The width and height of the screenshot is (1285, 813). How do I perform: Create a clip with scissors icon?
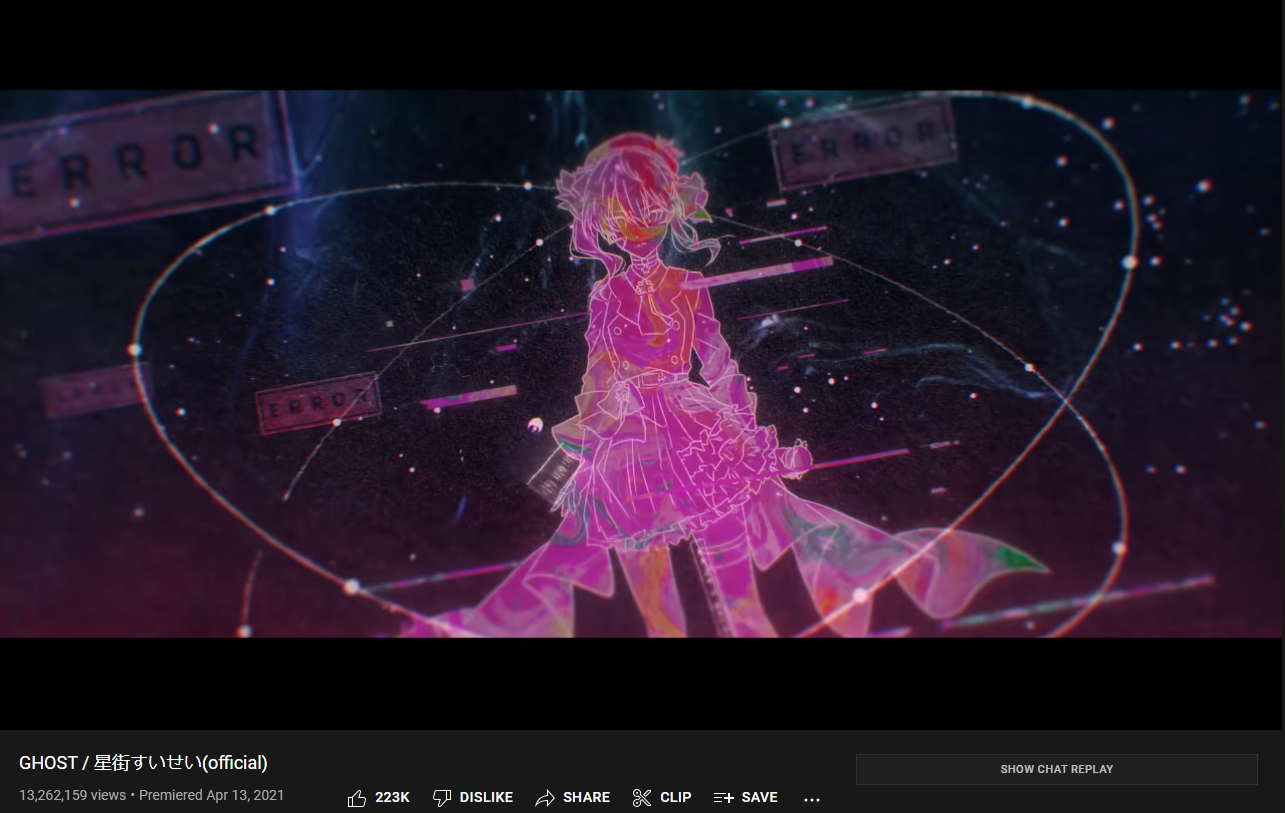tap(642, 798)
